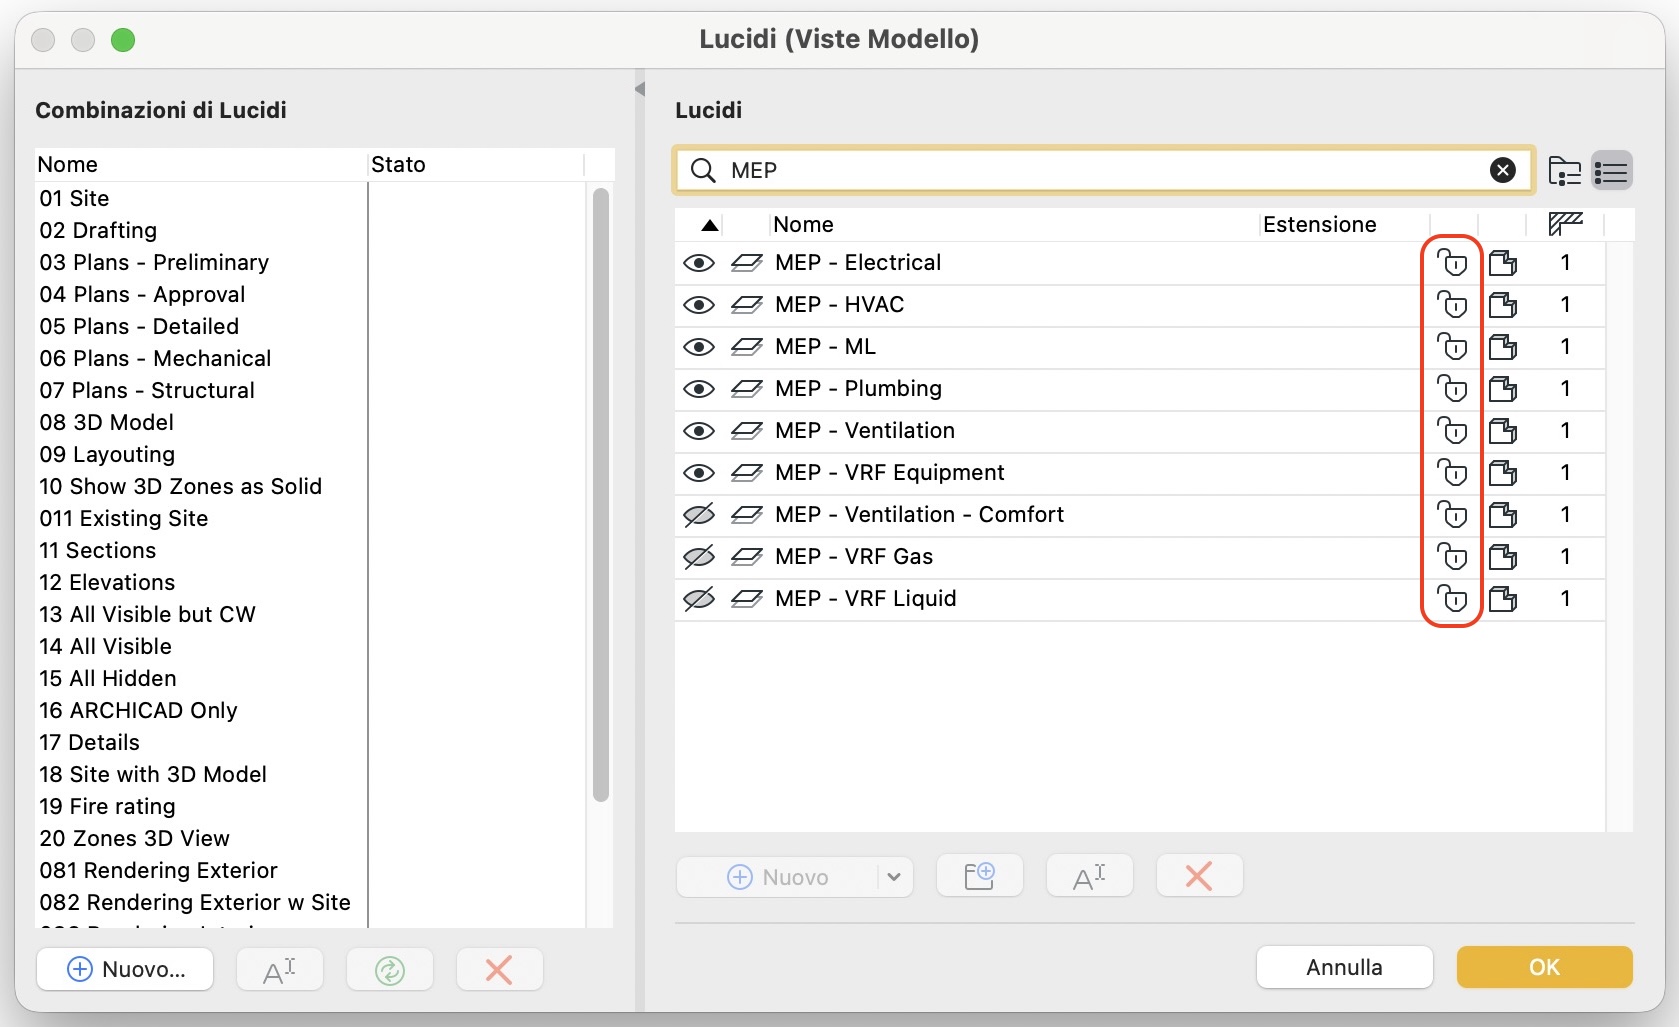
Task: Select 081 Rendering Exterior combination
Action: (x=158, y=871)
